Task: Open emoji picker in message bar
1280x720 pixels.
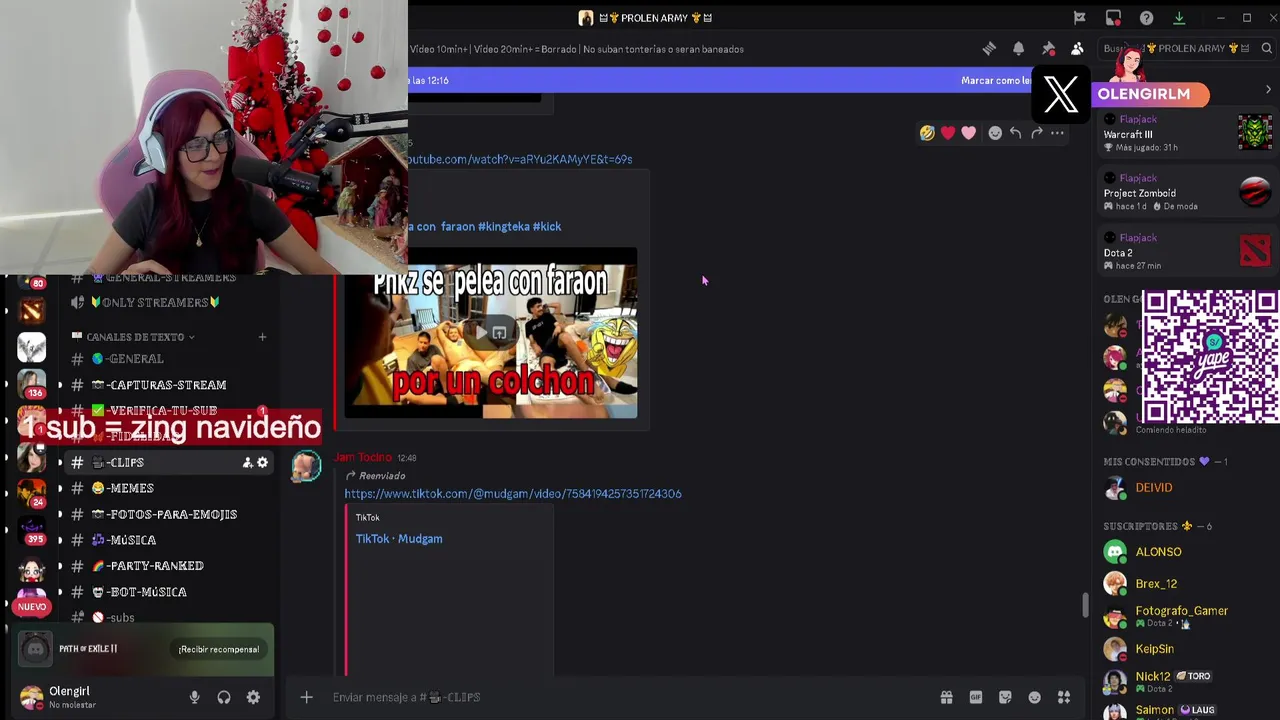Action: (1035, 697)
